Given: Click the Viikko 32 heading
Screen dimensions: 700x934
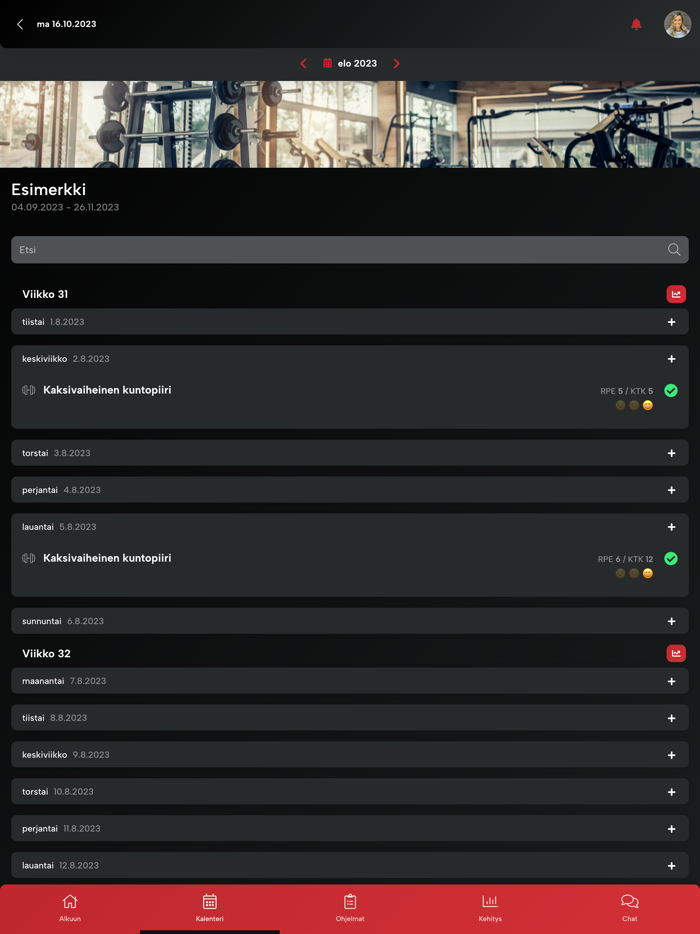Looking at the screenshot, I should pos(46,653).
